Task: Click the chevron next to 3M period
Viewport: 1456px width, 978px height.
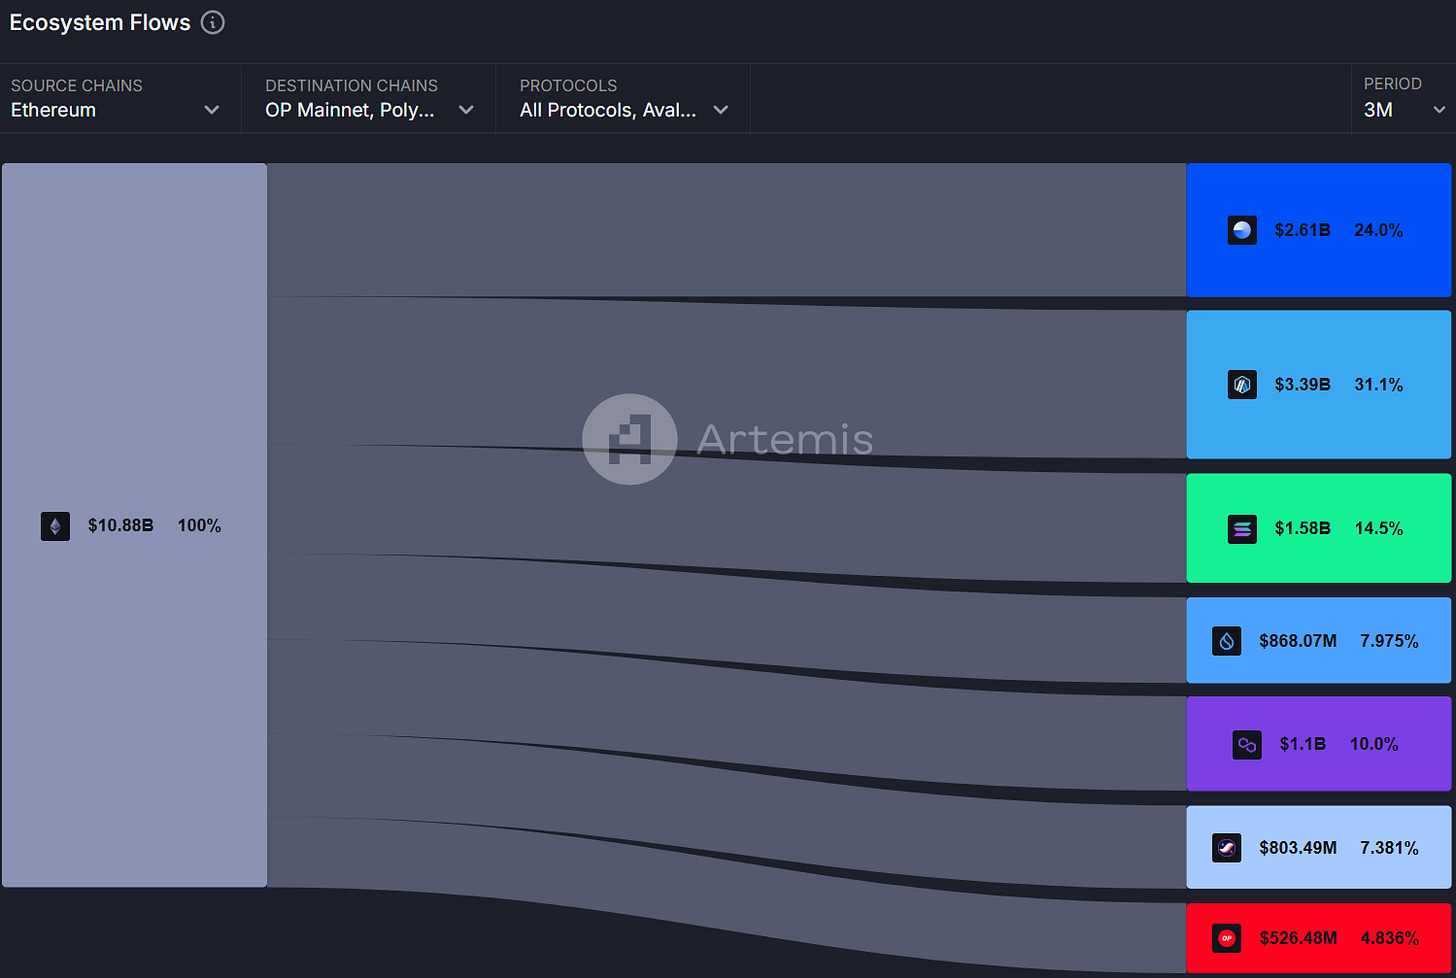Action: [x=1439, y=110]
